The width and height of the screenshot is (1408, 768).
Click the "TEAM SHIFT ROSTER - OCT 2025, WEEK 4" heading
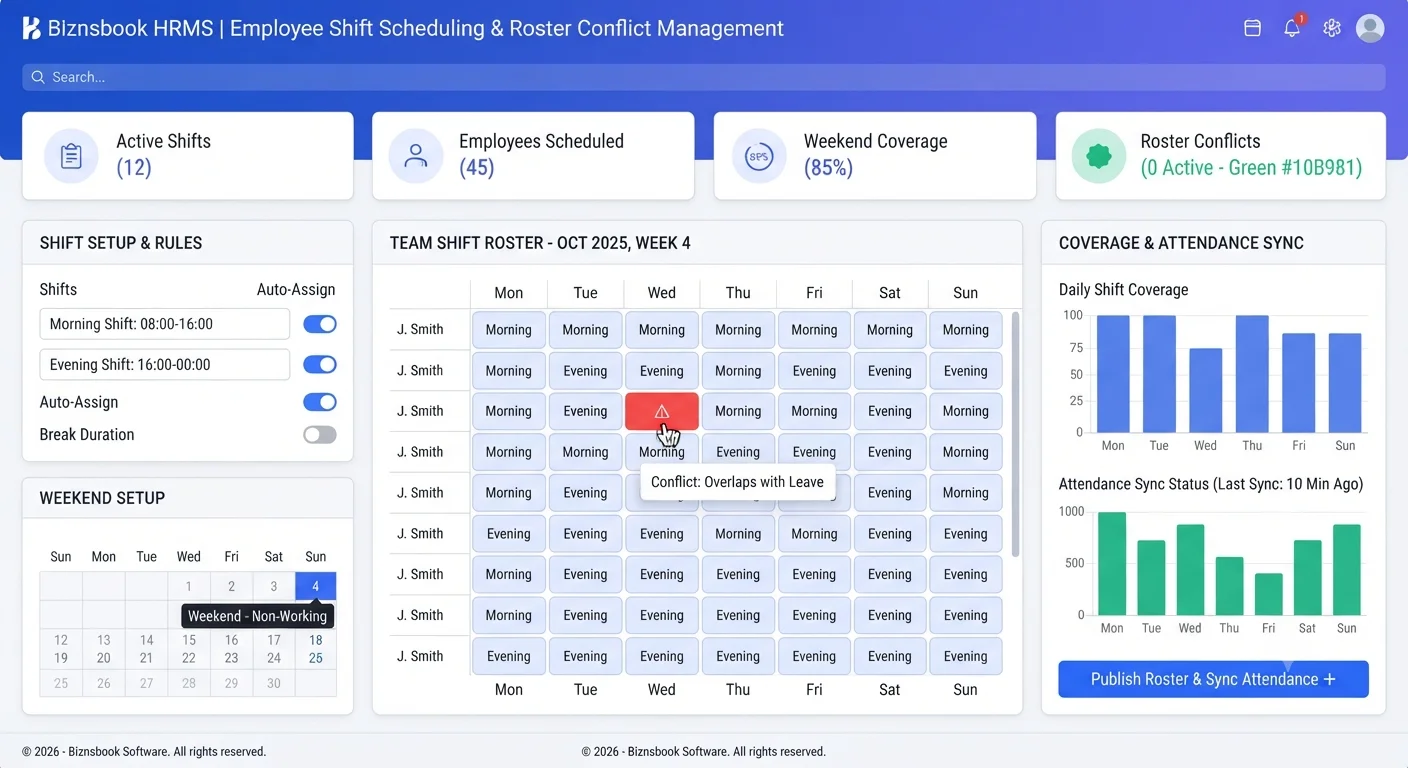540,243
